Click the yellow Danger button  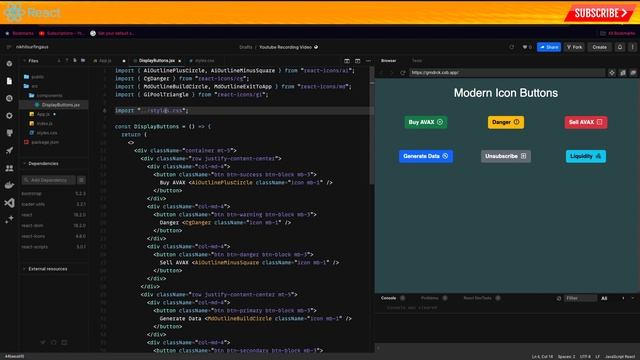point(506,122)
